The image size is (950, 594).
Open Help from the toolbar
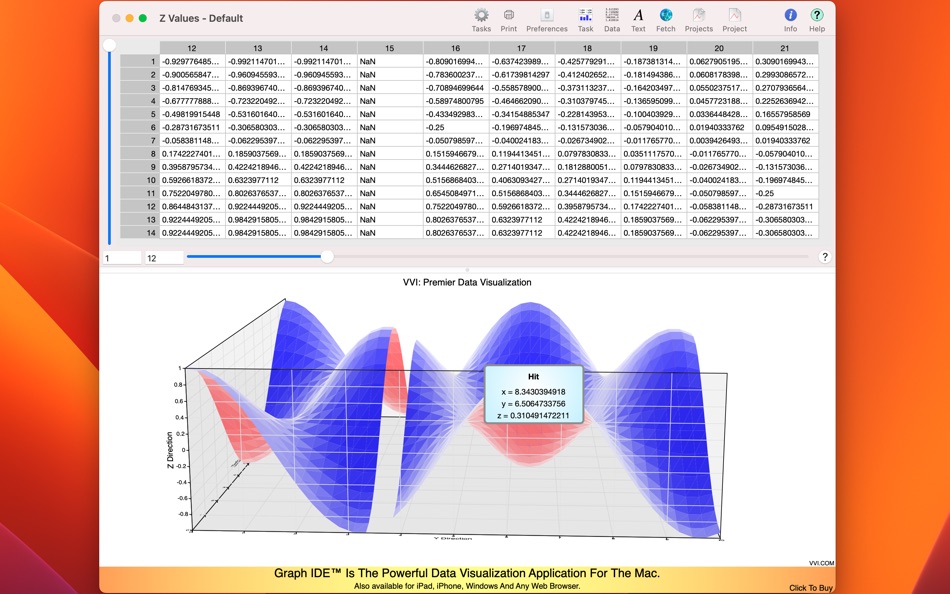(x=817, y=16)
